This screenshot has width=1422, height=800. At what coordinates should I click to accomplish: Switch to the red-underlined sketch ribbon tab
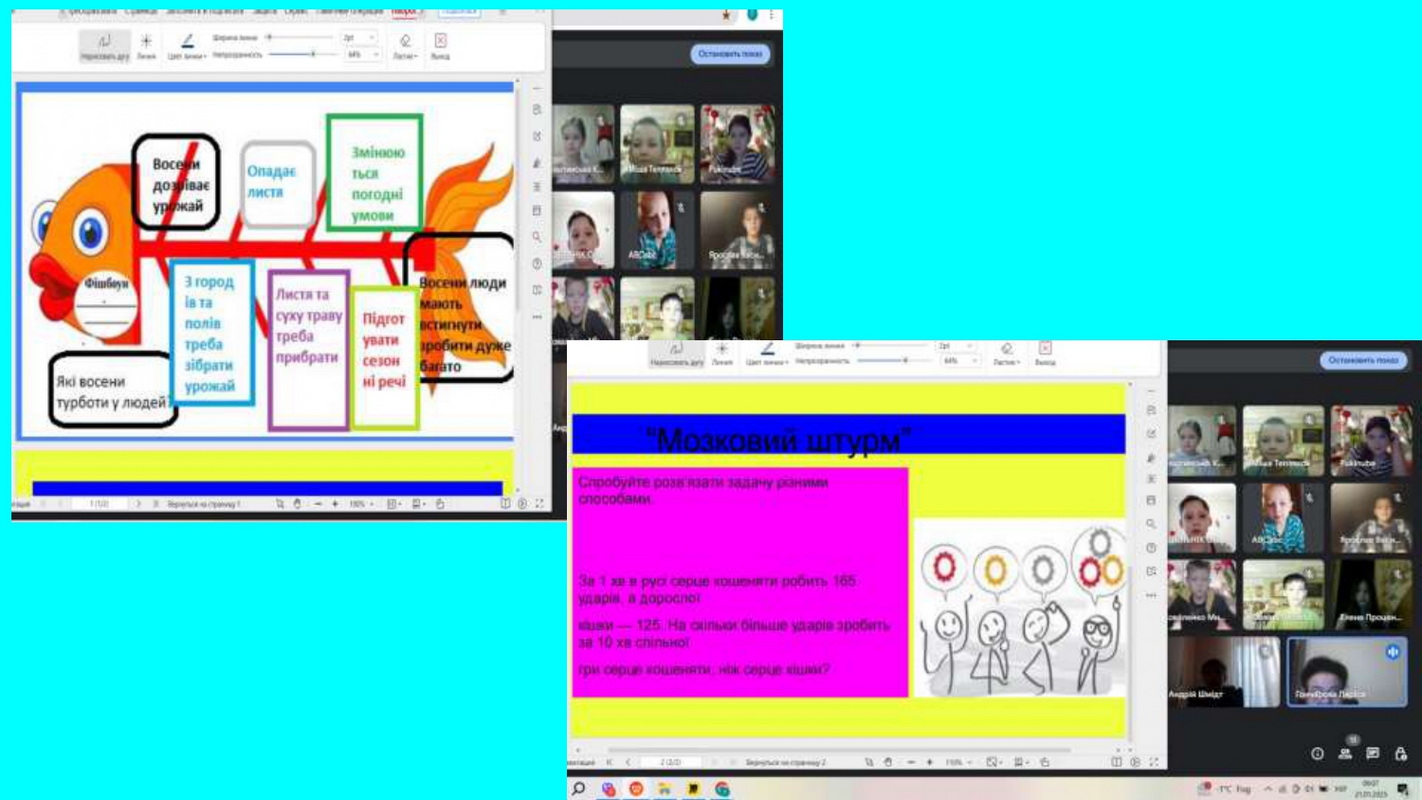[405, 10]
